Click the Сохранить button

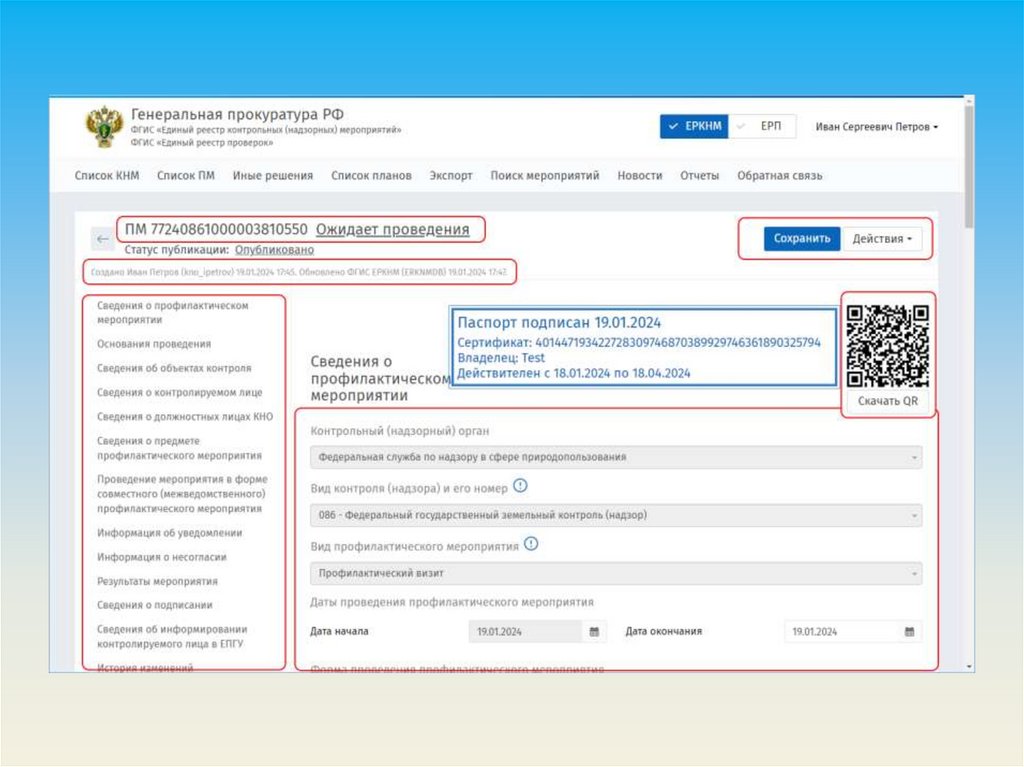click(802, 239)
